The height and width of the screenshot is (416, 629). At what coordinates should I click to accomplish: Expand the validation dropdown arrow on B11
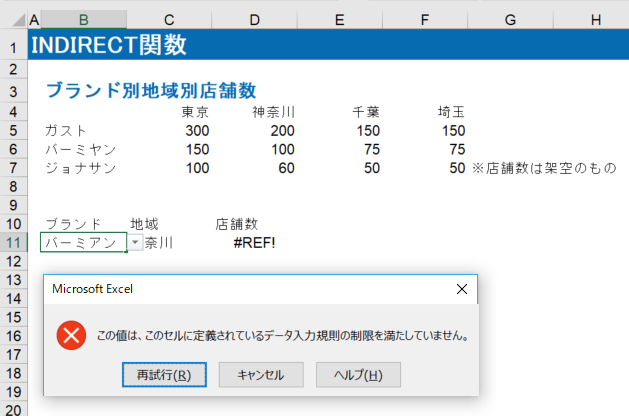click(x=135, y=243)
